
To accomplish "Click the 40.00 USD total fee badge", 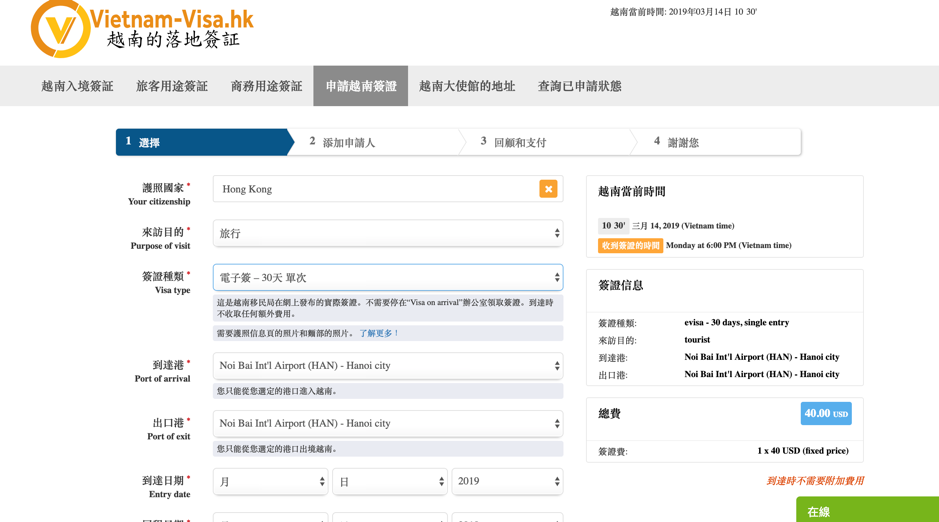I will [x=826, y=413].
